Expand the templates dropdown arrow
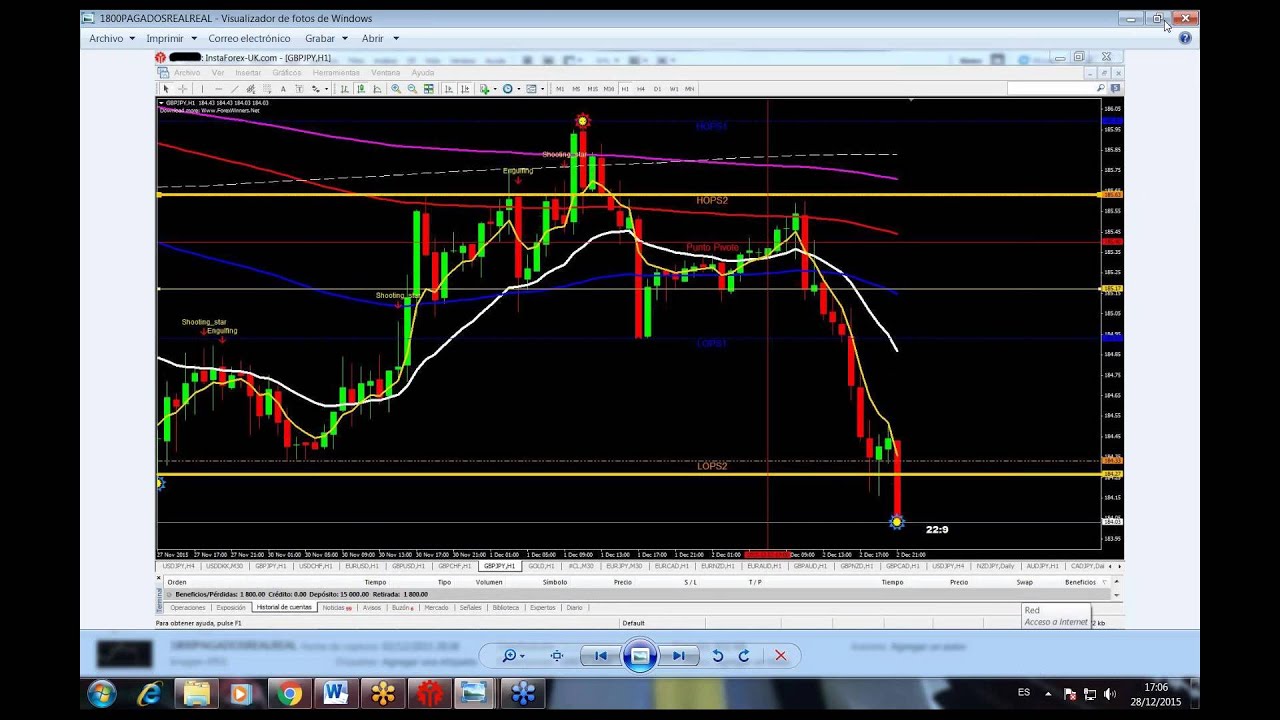1280x720 pixels. (543, 89)
